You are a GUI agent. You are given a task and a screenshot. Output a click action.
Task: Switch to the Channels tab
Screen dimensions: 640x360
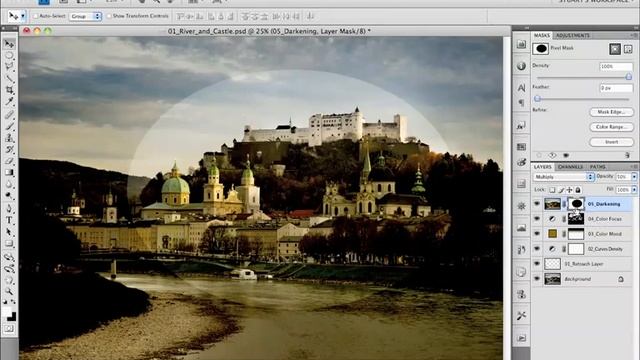(570, 167)
